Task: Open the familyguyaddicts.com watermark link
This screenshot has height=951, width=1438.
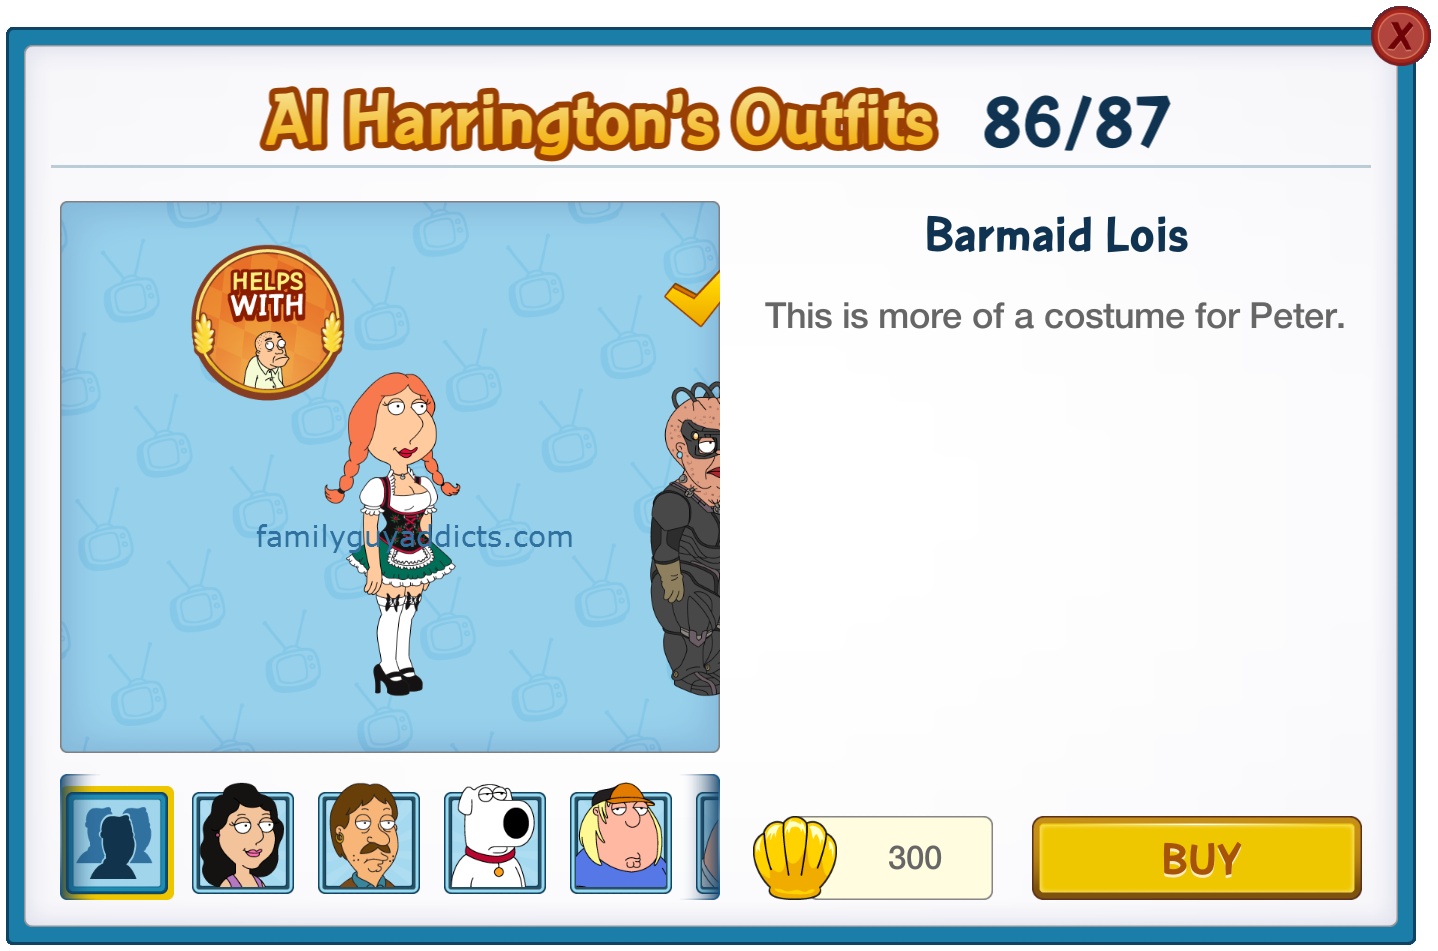Action: click(x=414, y=537)
